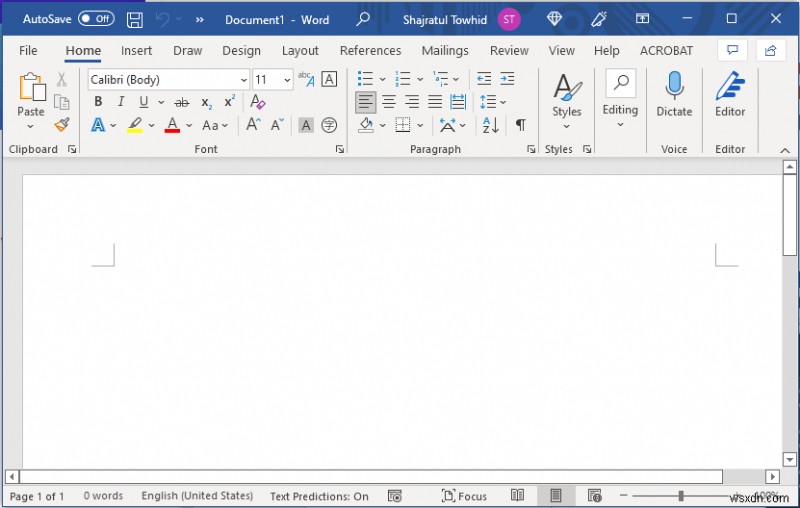Open the Editor pane
Screen dimensions: 800x508
(730, 95)
